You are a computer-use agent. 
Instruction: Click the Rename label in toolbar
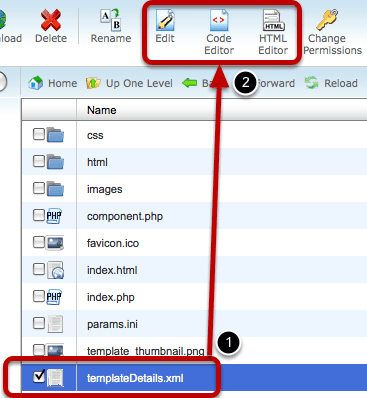[111, 38]
